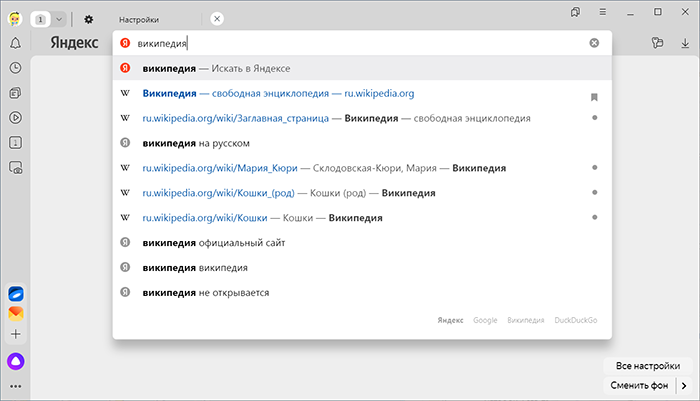Open Все настройки button
This screenshot has width=700, height=401.
[648, 366]
